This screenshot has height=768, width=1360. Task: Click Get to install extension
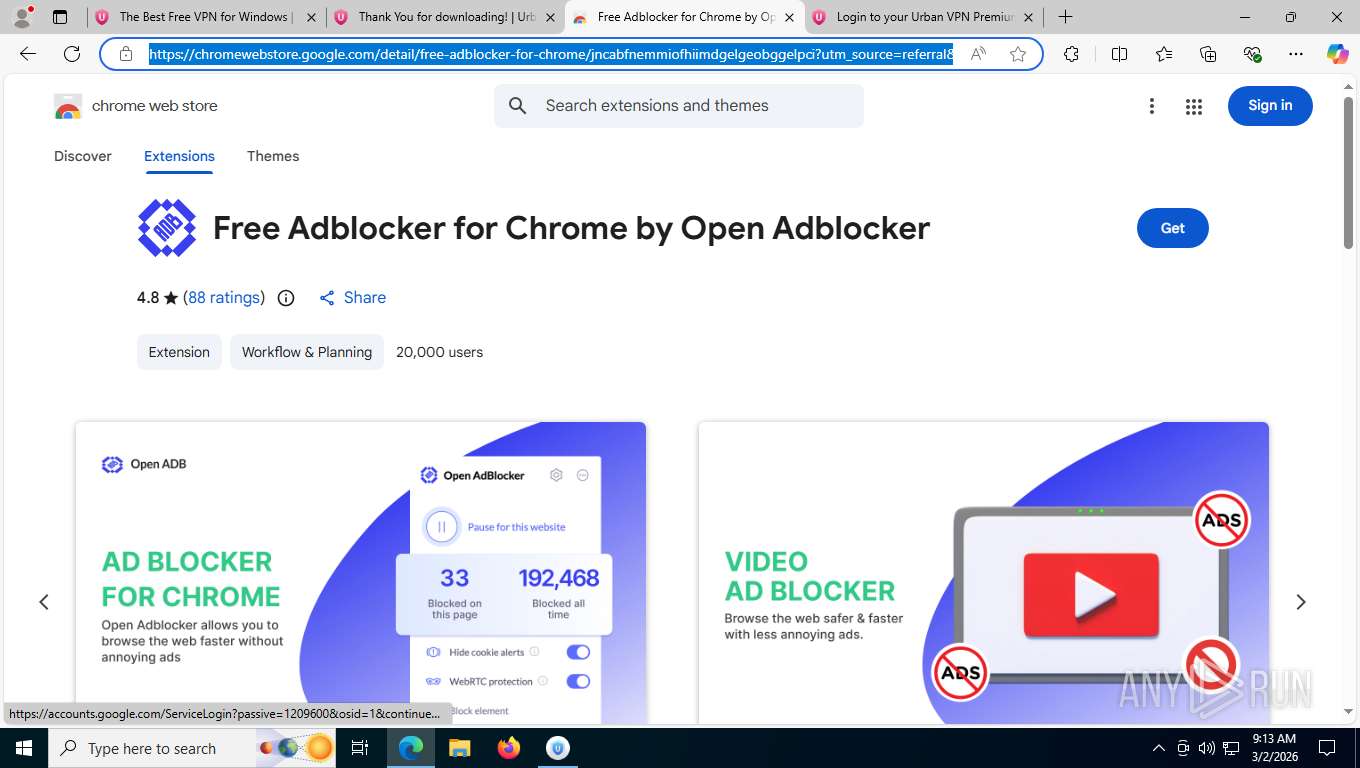(1172, 228)
